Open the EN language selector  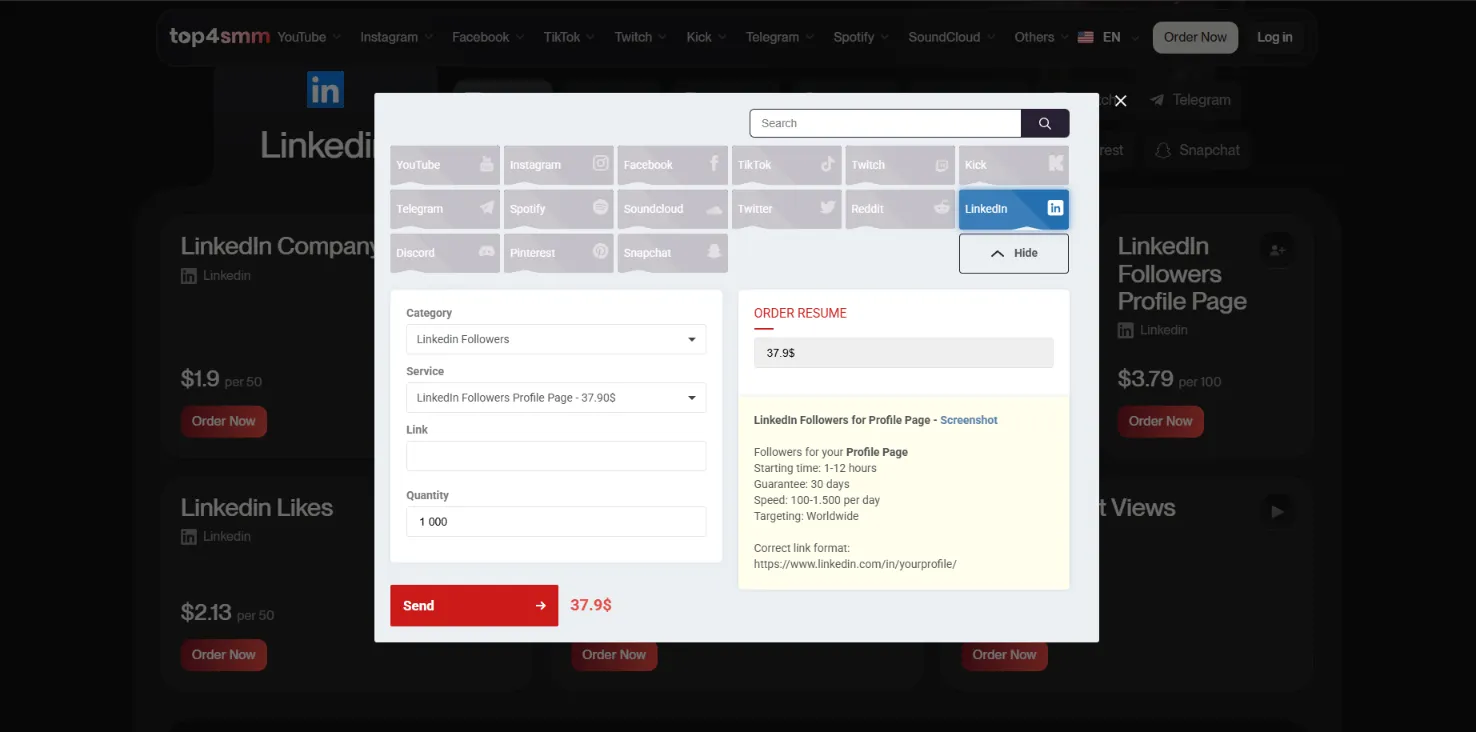pyautogui.click(x=1108, y=37)
